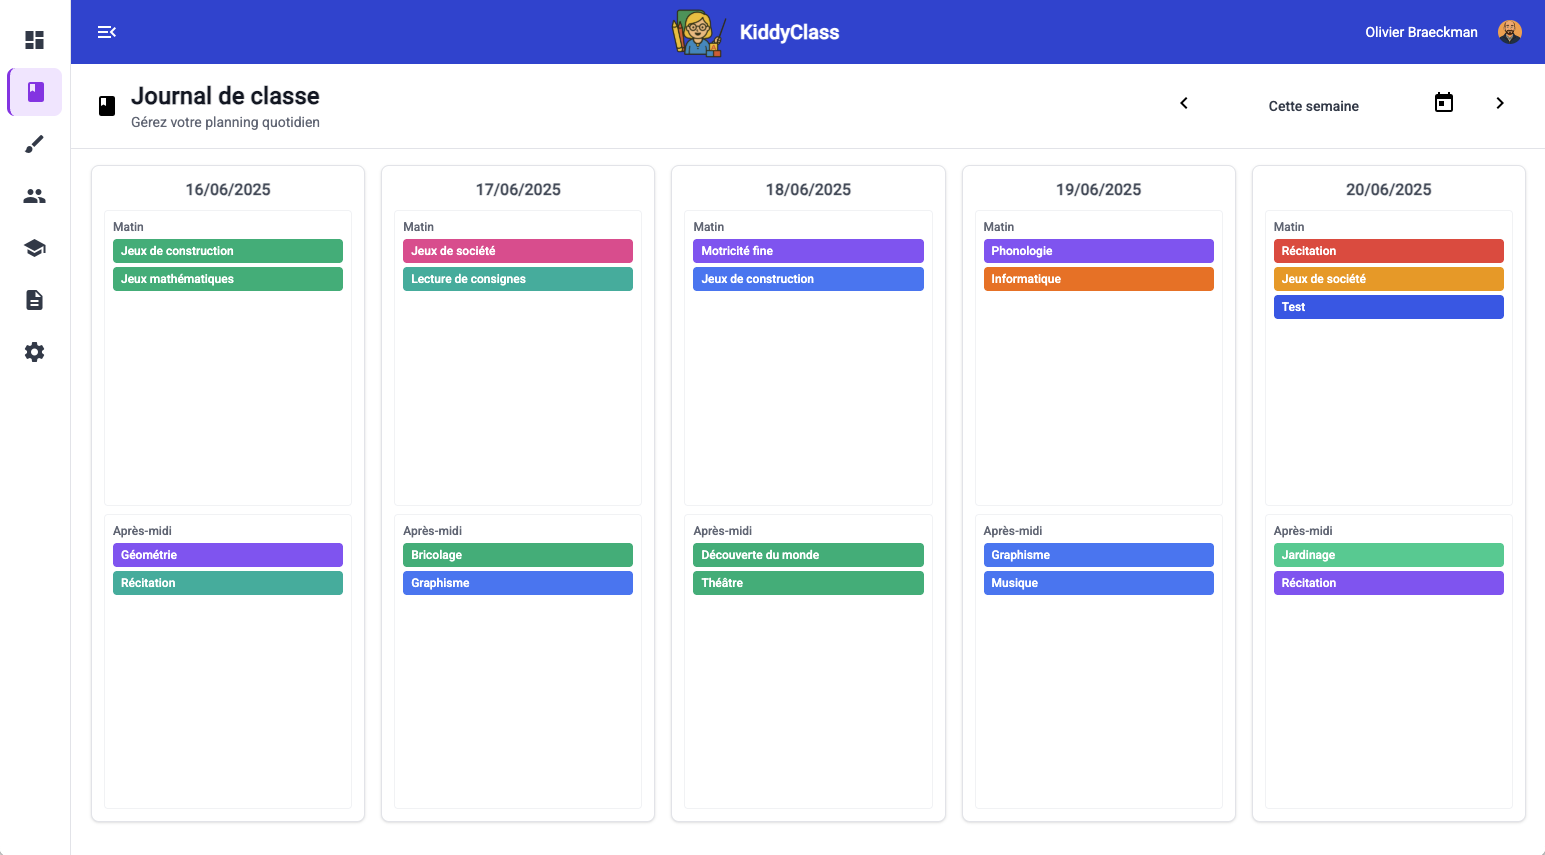This screenshot has height=855, width=1545.
Task: Open the 'Test' activity
Action: pyautogui.click(x=1388, y=307)
